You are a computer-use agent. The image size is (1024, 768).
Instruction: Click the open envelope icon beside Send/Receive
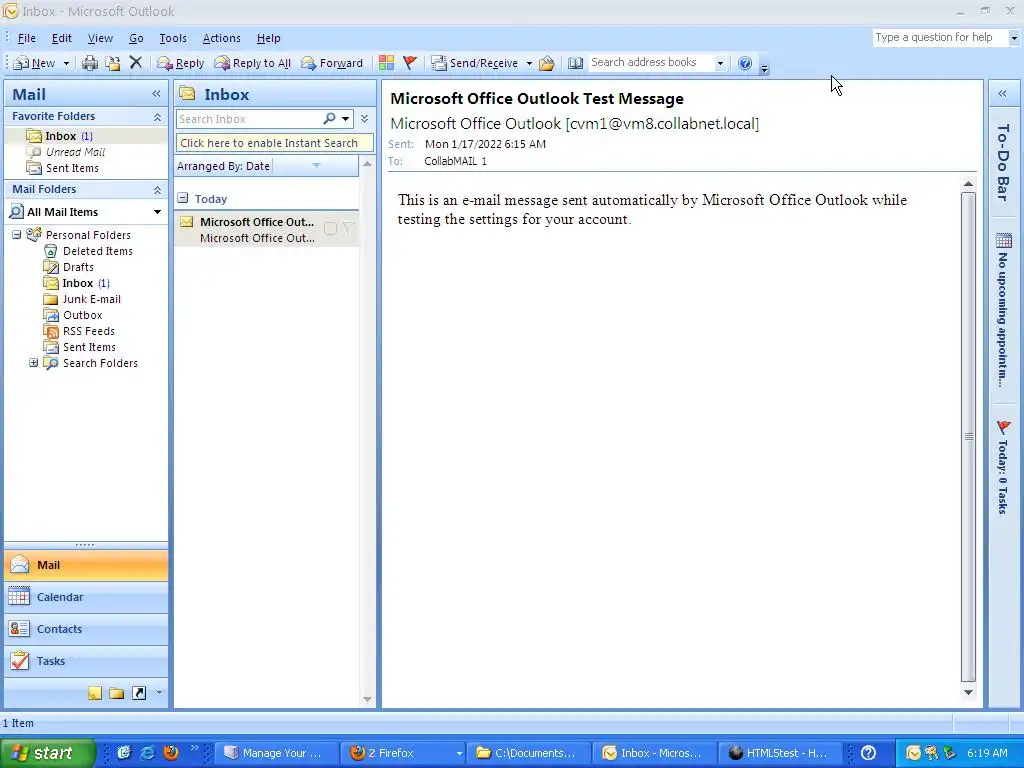pyautogui.click(x=547, y=63)
